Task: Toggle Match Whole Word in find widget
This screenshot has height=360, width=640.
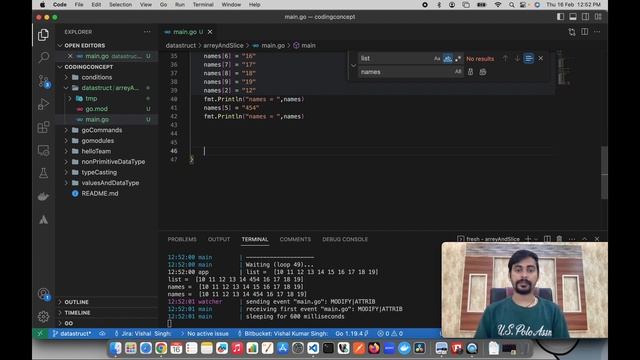Action: (447, 59)
